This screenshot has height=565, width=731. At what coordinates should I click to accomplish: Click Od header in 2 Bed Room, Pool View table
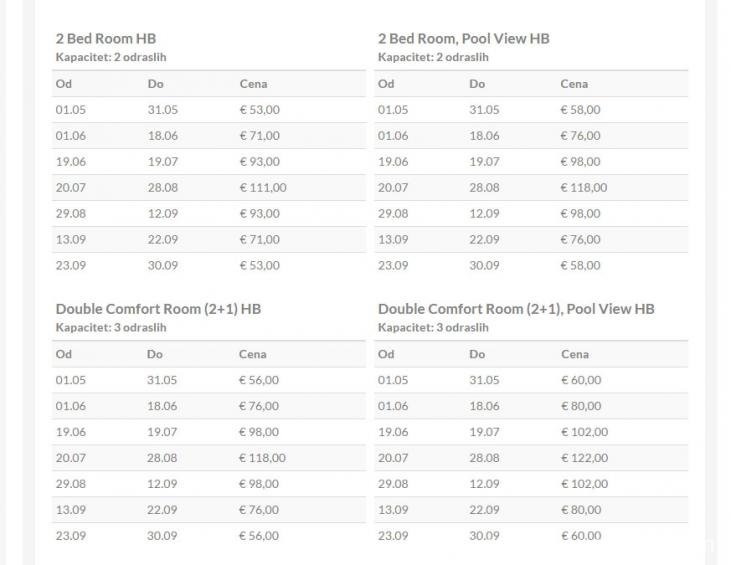point(386,84)
